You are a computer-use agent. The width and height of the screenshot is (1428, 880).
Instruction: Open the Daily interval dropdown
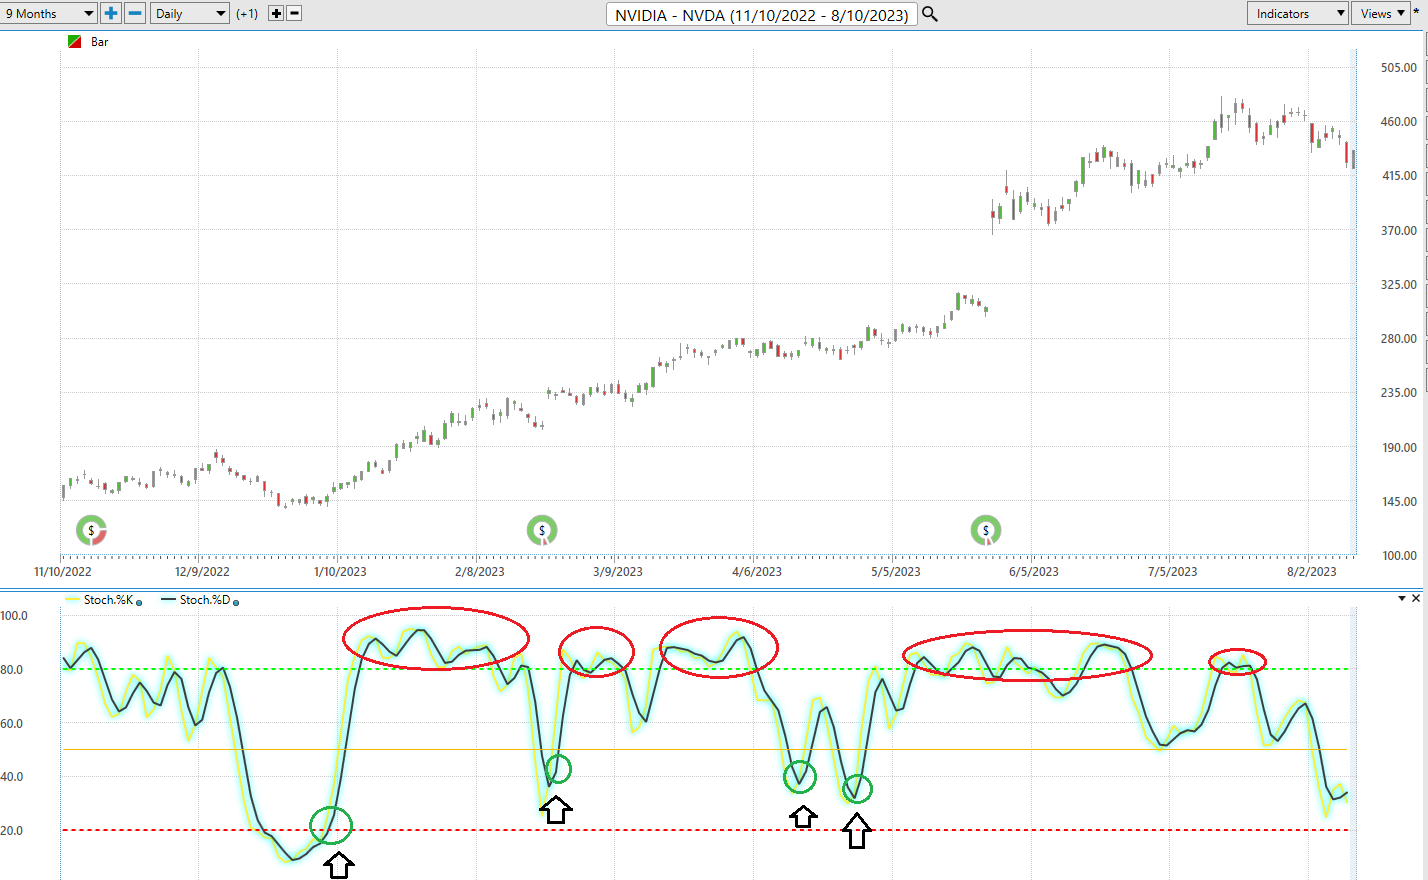[x=190, y=13]
